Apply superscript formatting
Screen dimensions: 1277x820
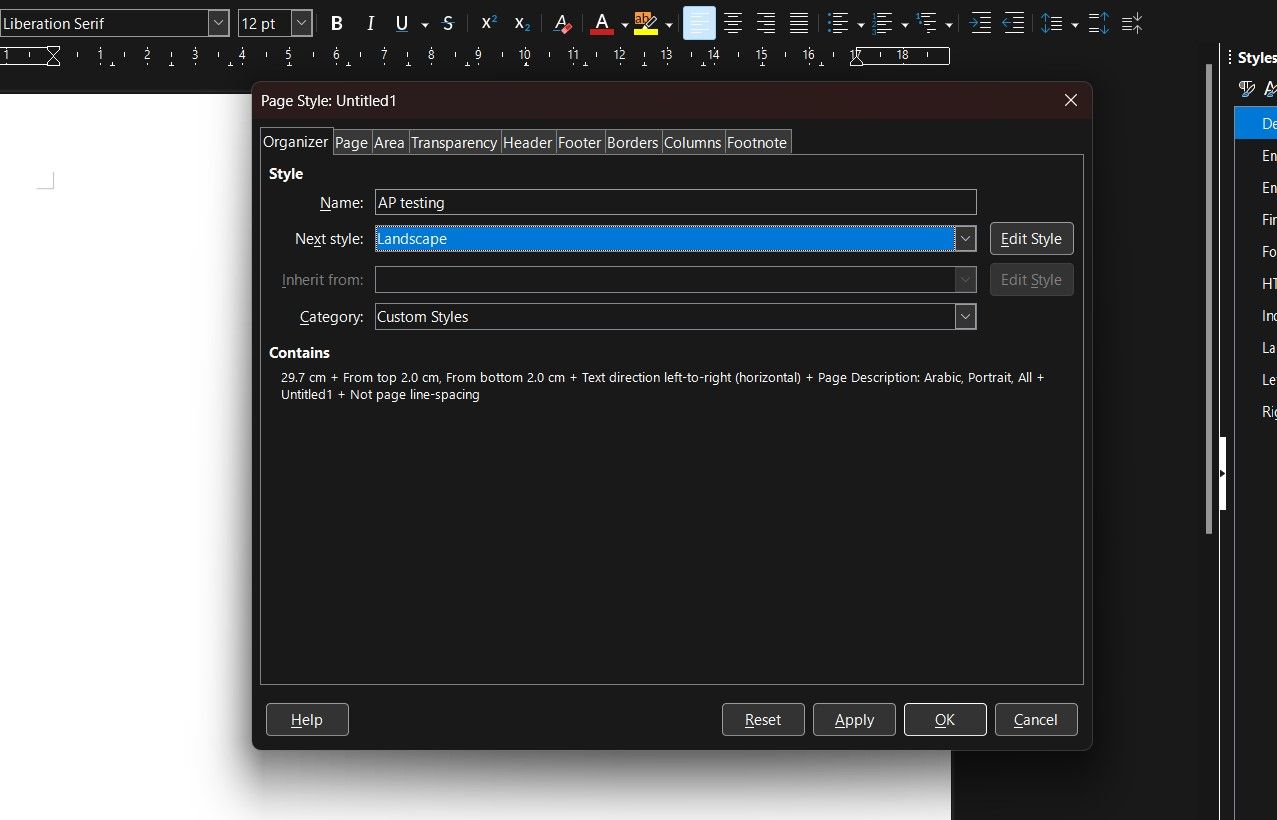487,23
